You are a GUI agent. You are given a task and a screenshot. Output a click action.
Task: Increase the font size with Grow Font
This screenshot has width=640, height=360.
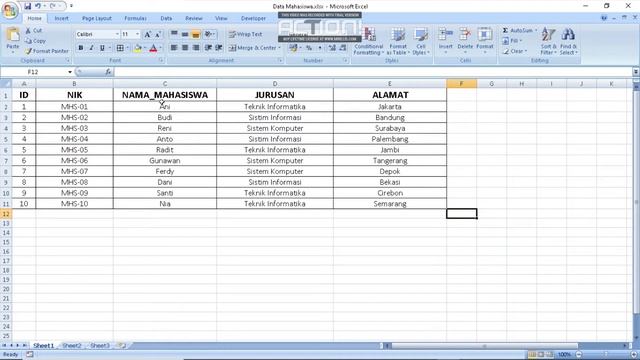pos(147,35)
